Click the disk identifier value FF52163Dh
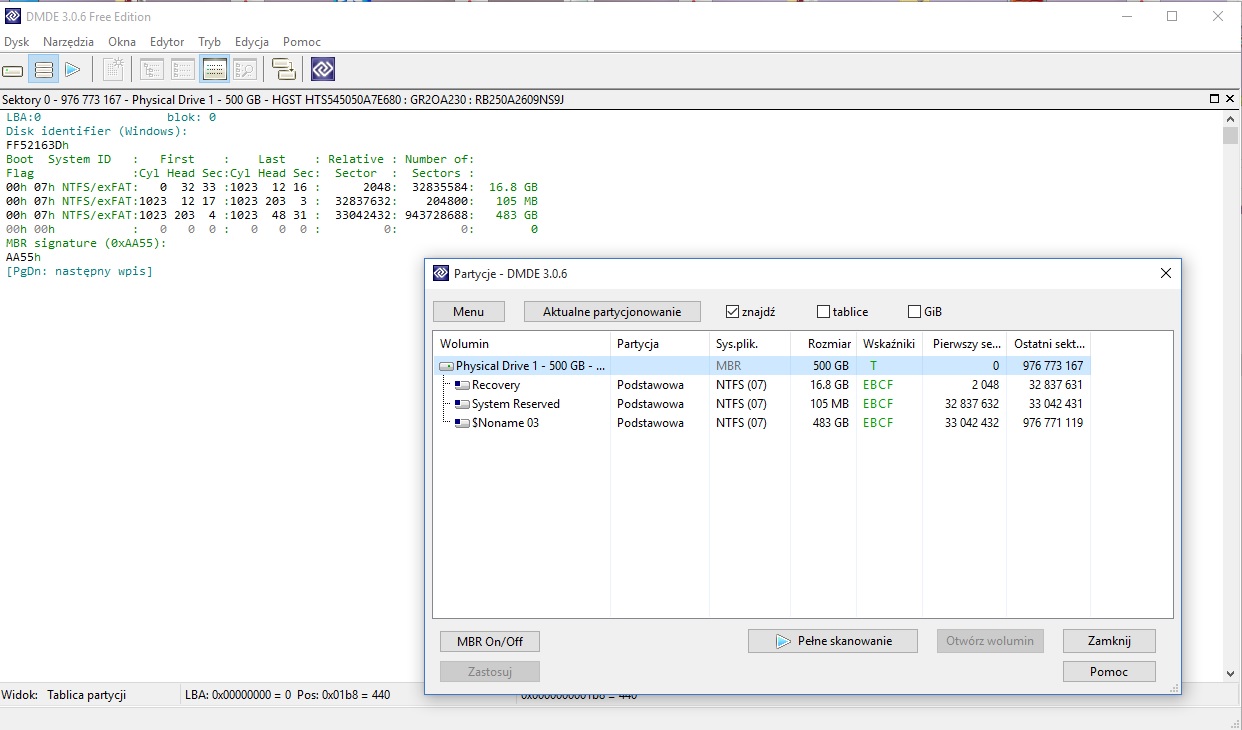This screenshot has height=730, width=1242. pos(37,145)
